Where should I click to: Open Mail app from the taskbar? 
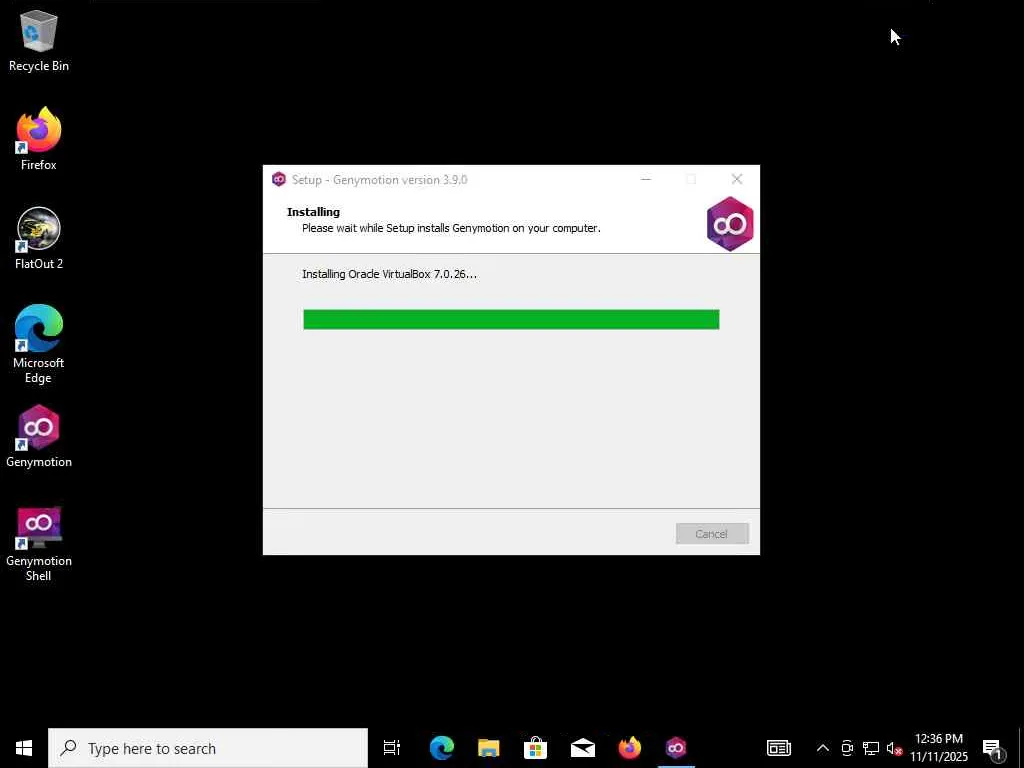tap(583, 748)
